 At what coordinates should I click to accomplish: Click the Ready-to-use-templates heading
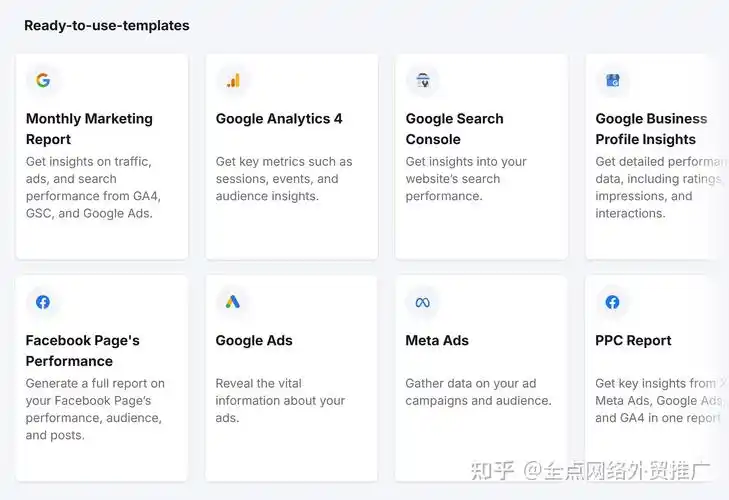click(107, 25)
